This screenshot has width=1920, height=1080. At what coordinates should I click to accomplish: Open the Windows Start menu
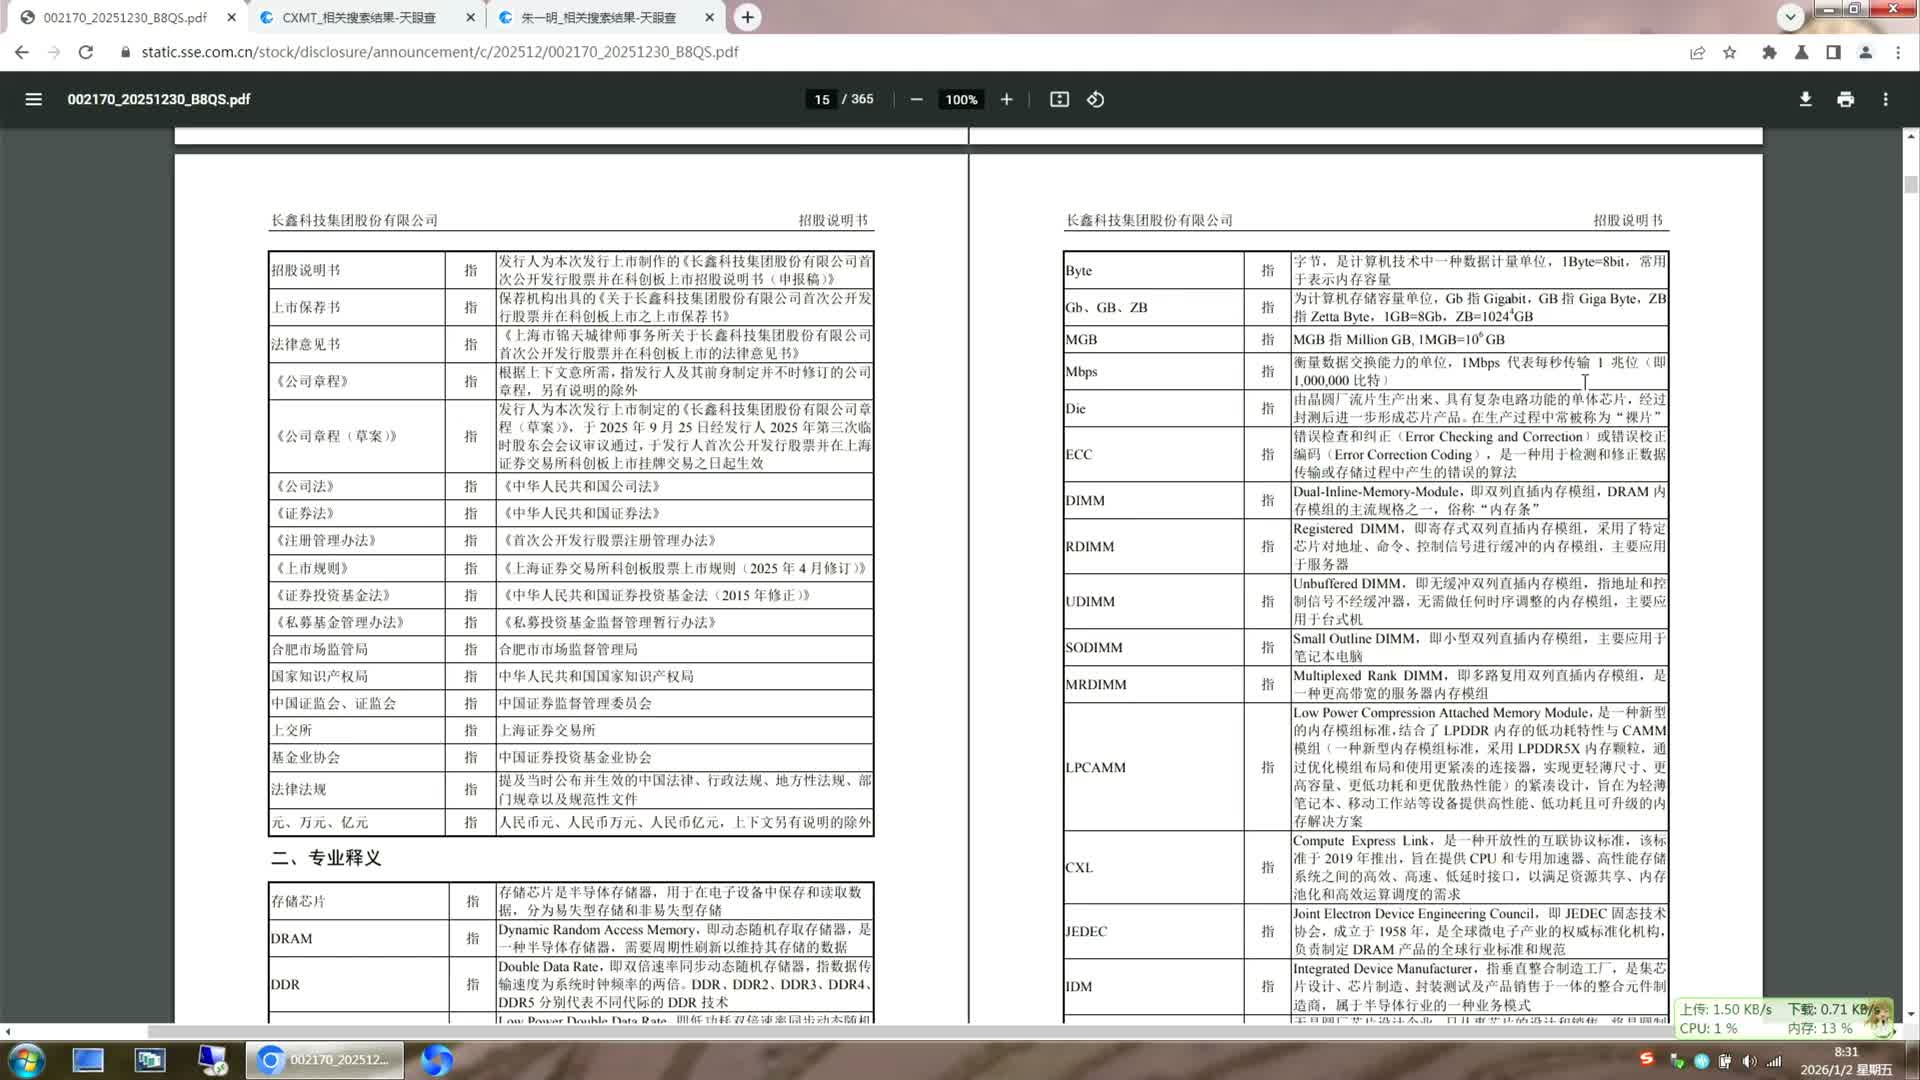[26, 1060]
